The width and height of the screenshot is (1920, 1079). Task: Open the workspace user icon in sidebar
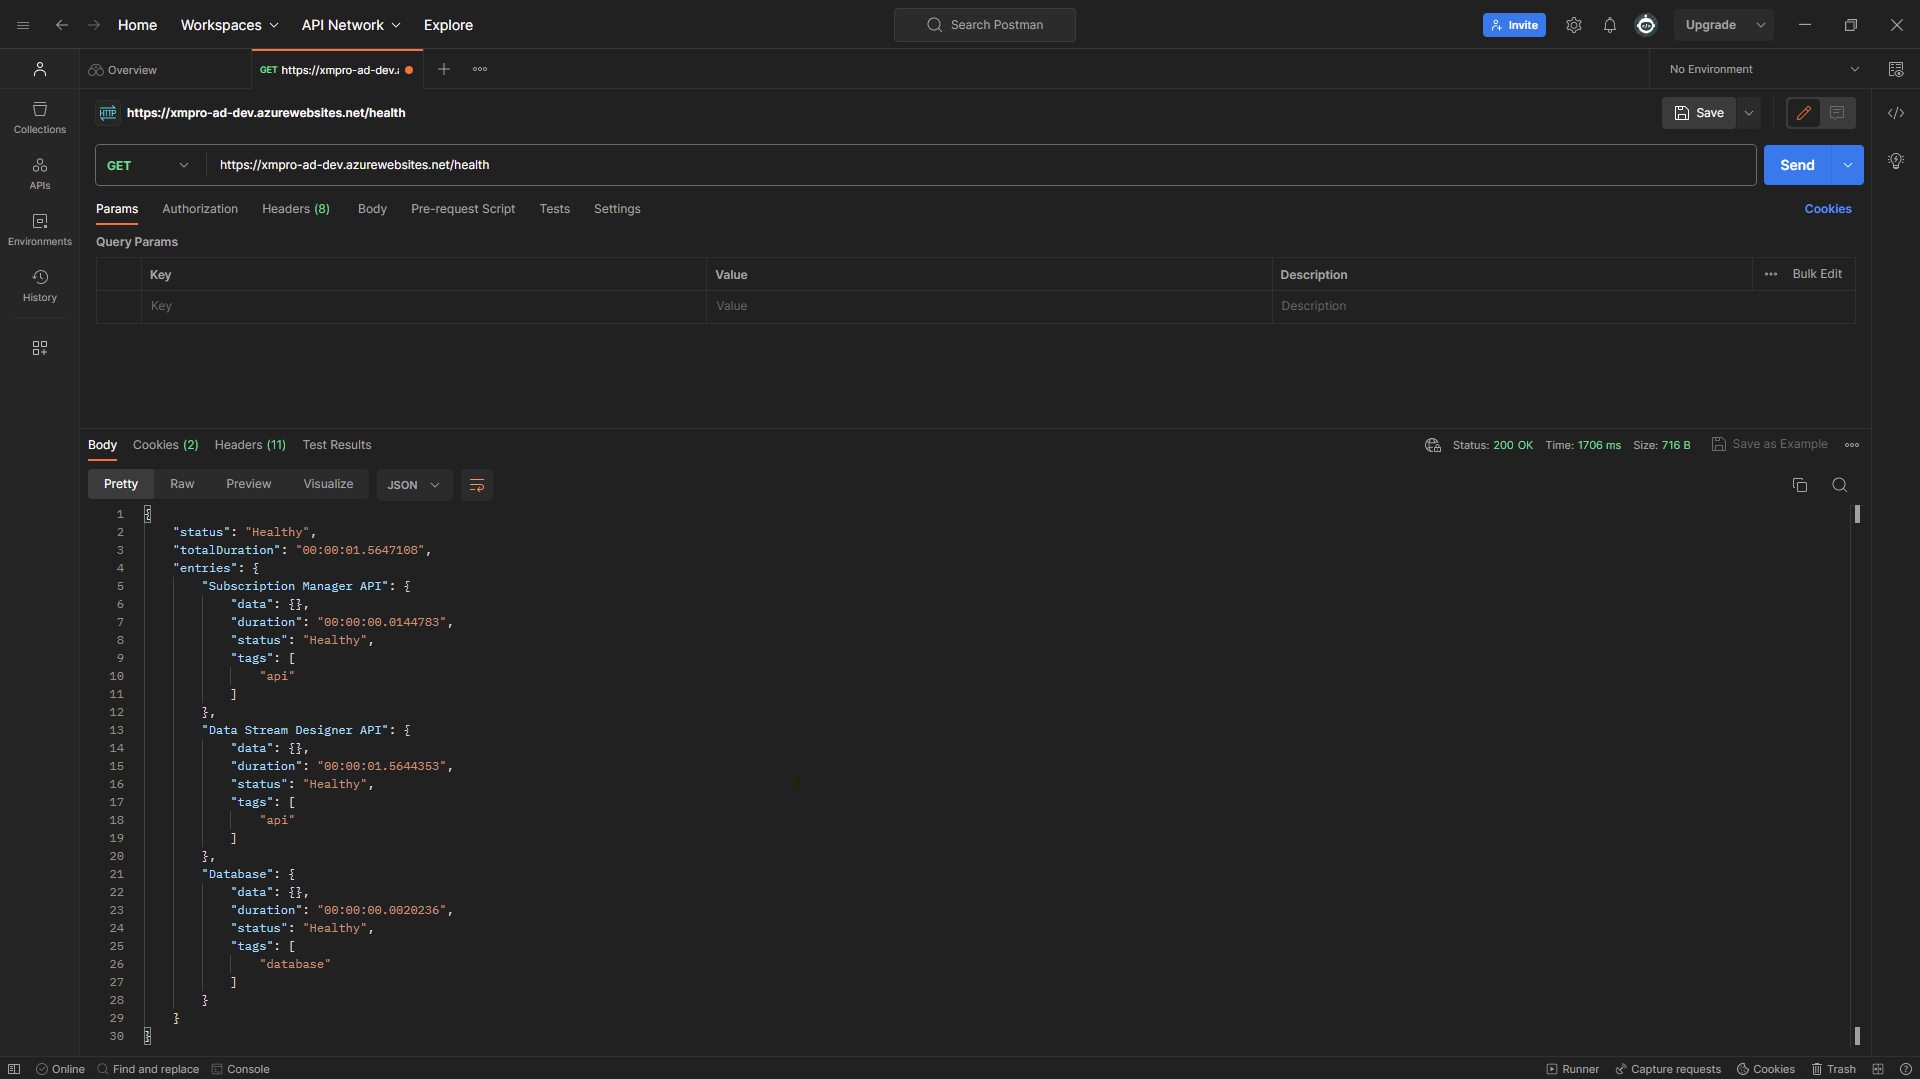pyautogui.click(x=40, y=69)
